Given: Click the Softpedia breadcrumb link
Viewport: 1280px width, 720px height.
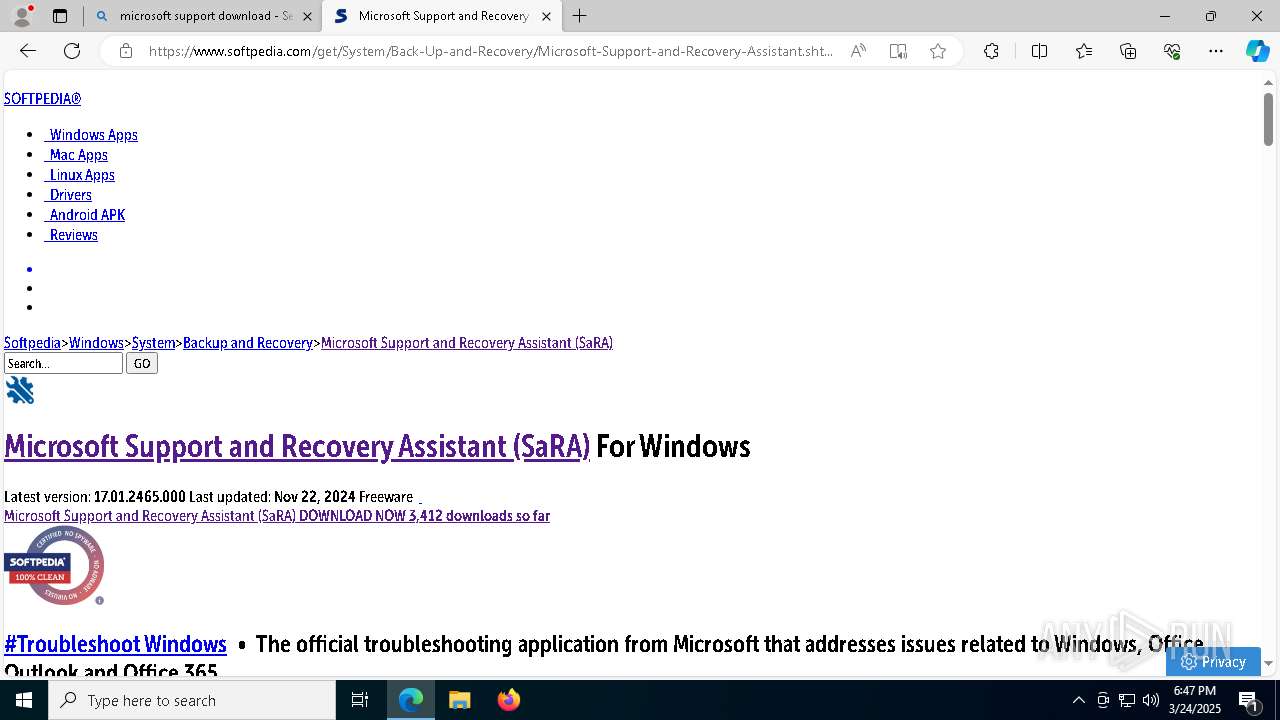Looking at the screenshot, I should [33, 343].
